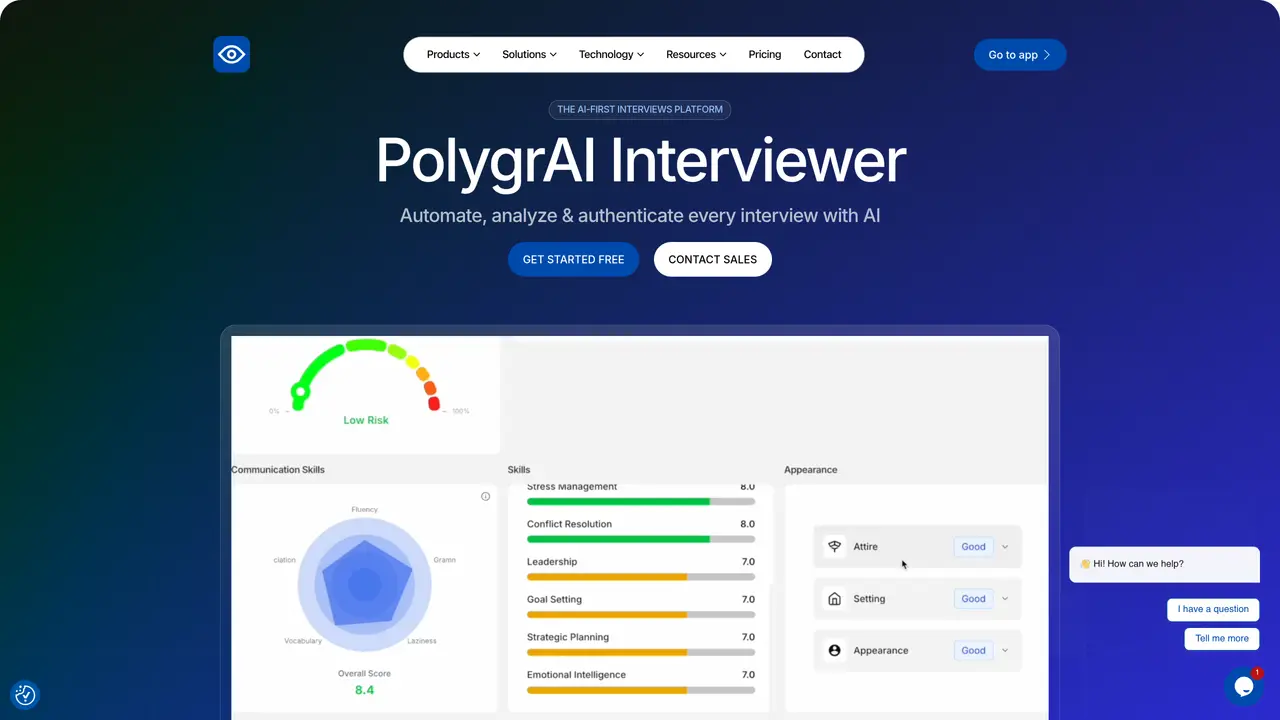Click the PolygrAI eye logo
This screenshot has height=720, width=1280.
click(231, 54)
